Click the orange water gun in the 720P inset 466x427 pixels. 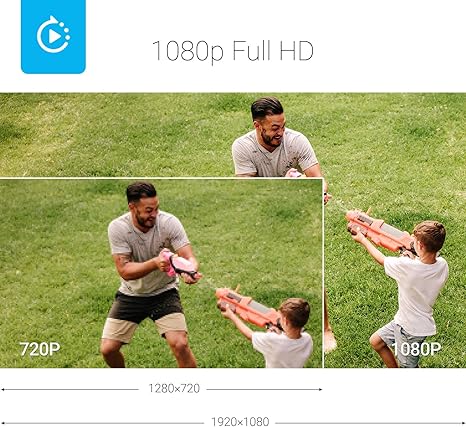(247, 308)
